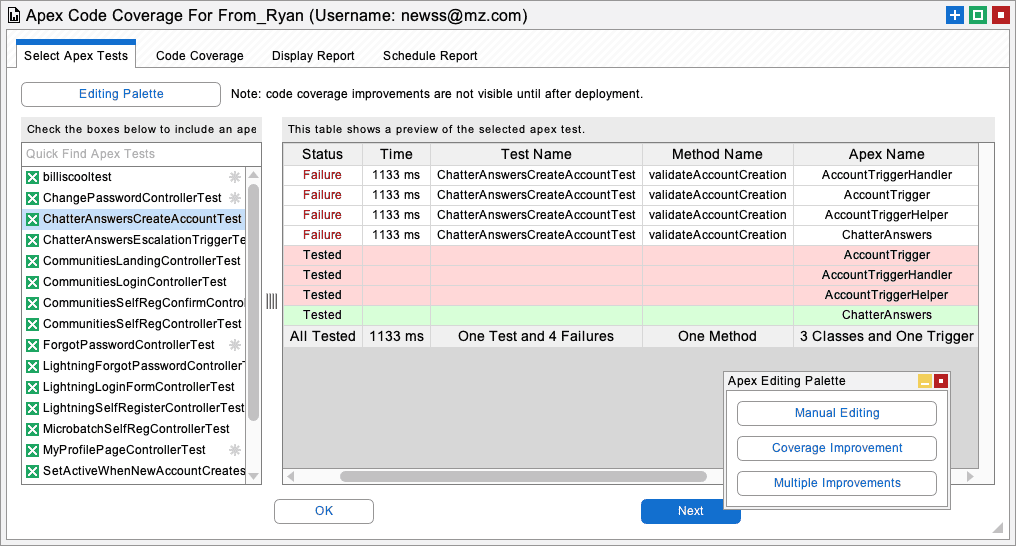The height and width of the screenshot is (546, 1016).
Task: Click the Time column header
Action: tap(396, 154)
